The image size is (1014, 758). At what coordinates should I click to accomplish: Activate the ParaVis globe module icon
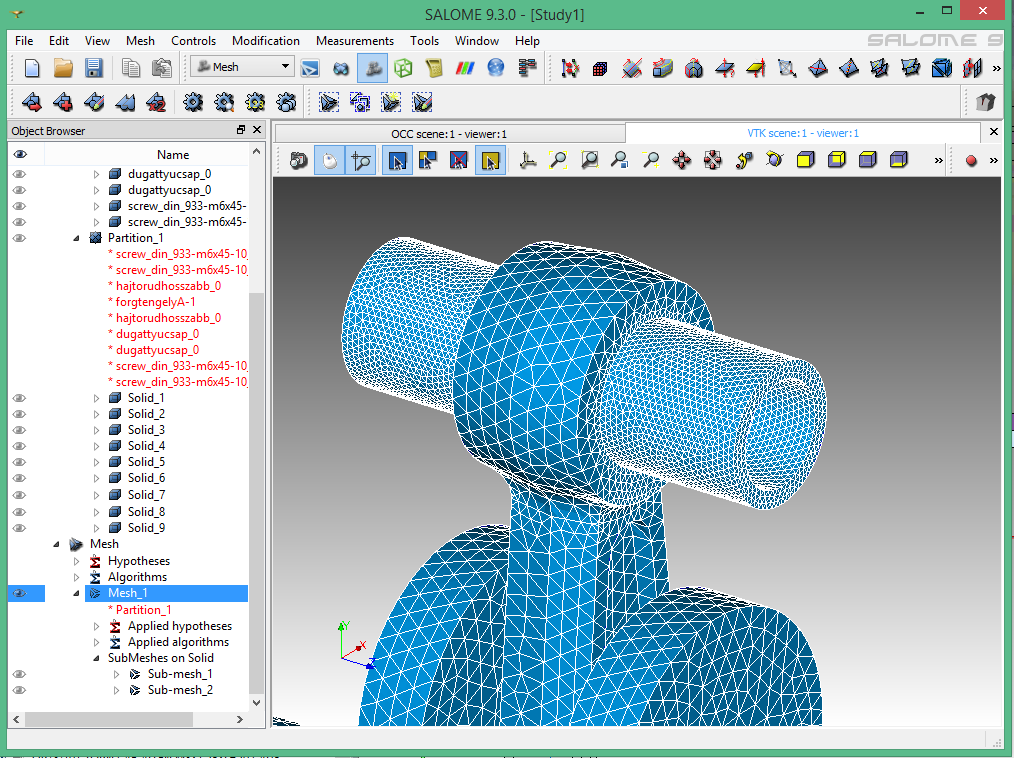coord(496,68)
